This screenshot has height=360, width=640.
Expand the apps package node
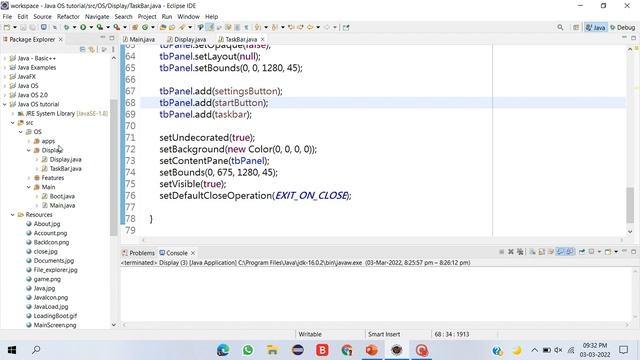coord(29,141)
